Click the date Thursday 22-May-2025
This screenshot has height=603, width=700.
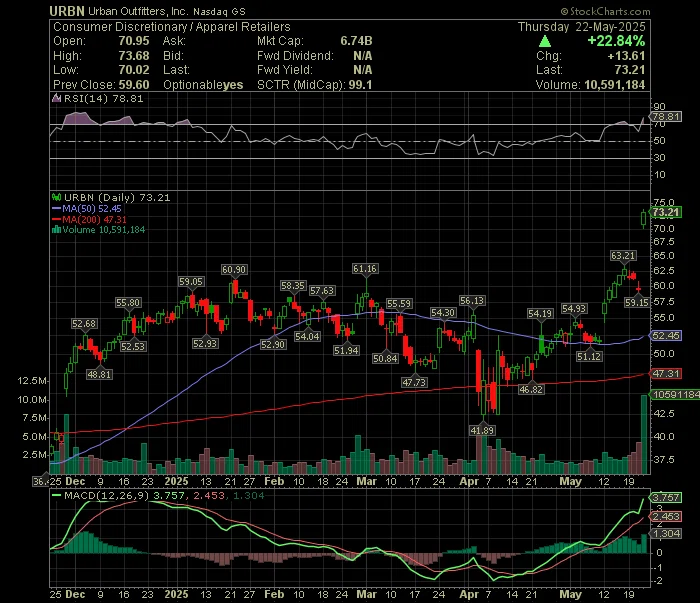coord(582,27)
